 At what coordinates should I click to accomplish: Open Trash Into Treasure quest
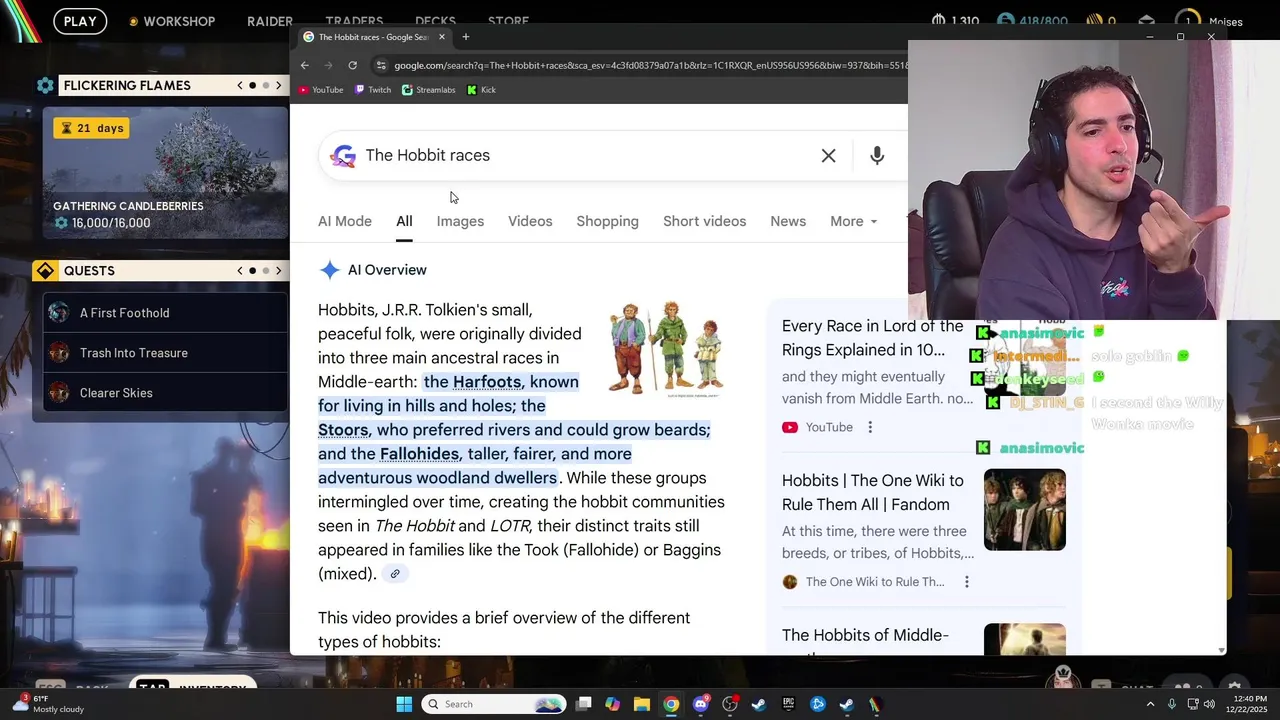[165, 353]
